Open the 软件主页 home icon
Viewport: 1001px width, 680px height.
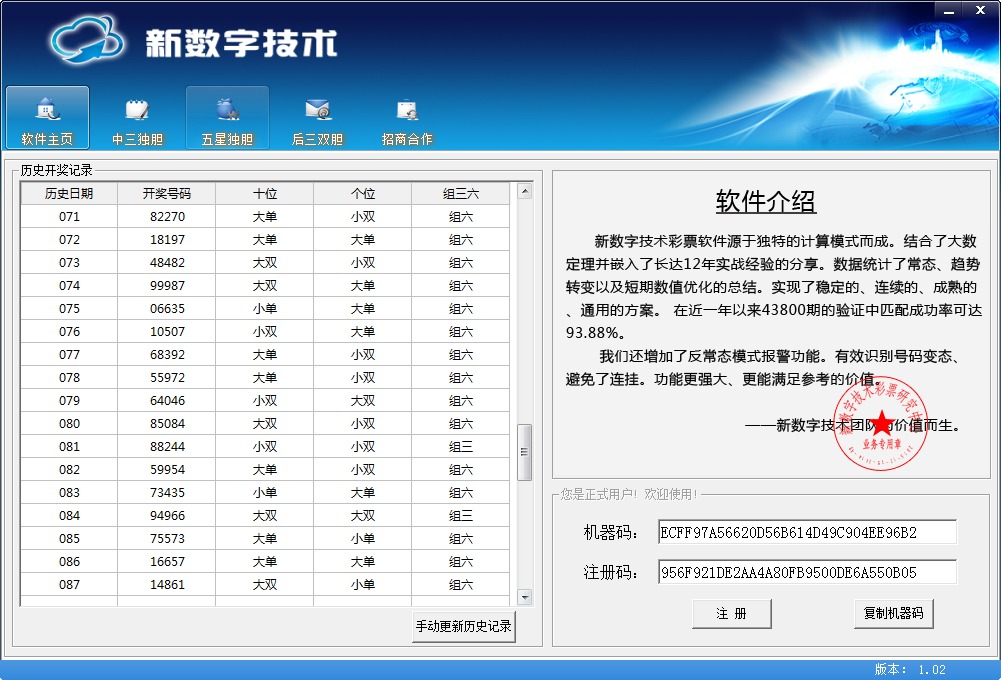[x=47, y=109]
